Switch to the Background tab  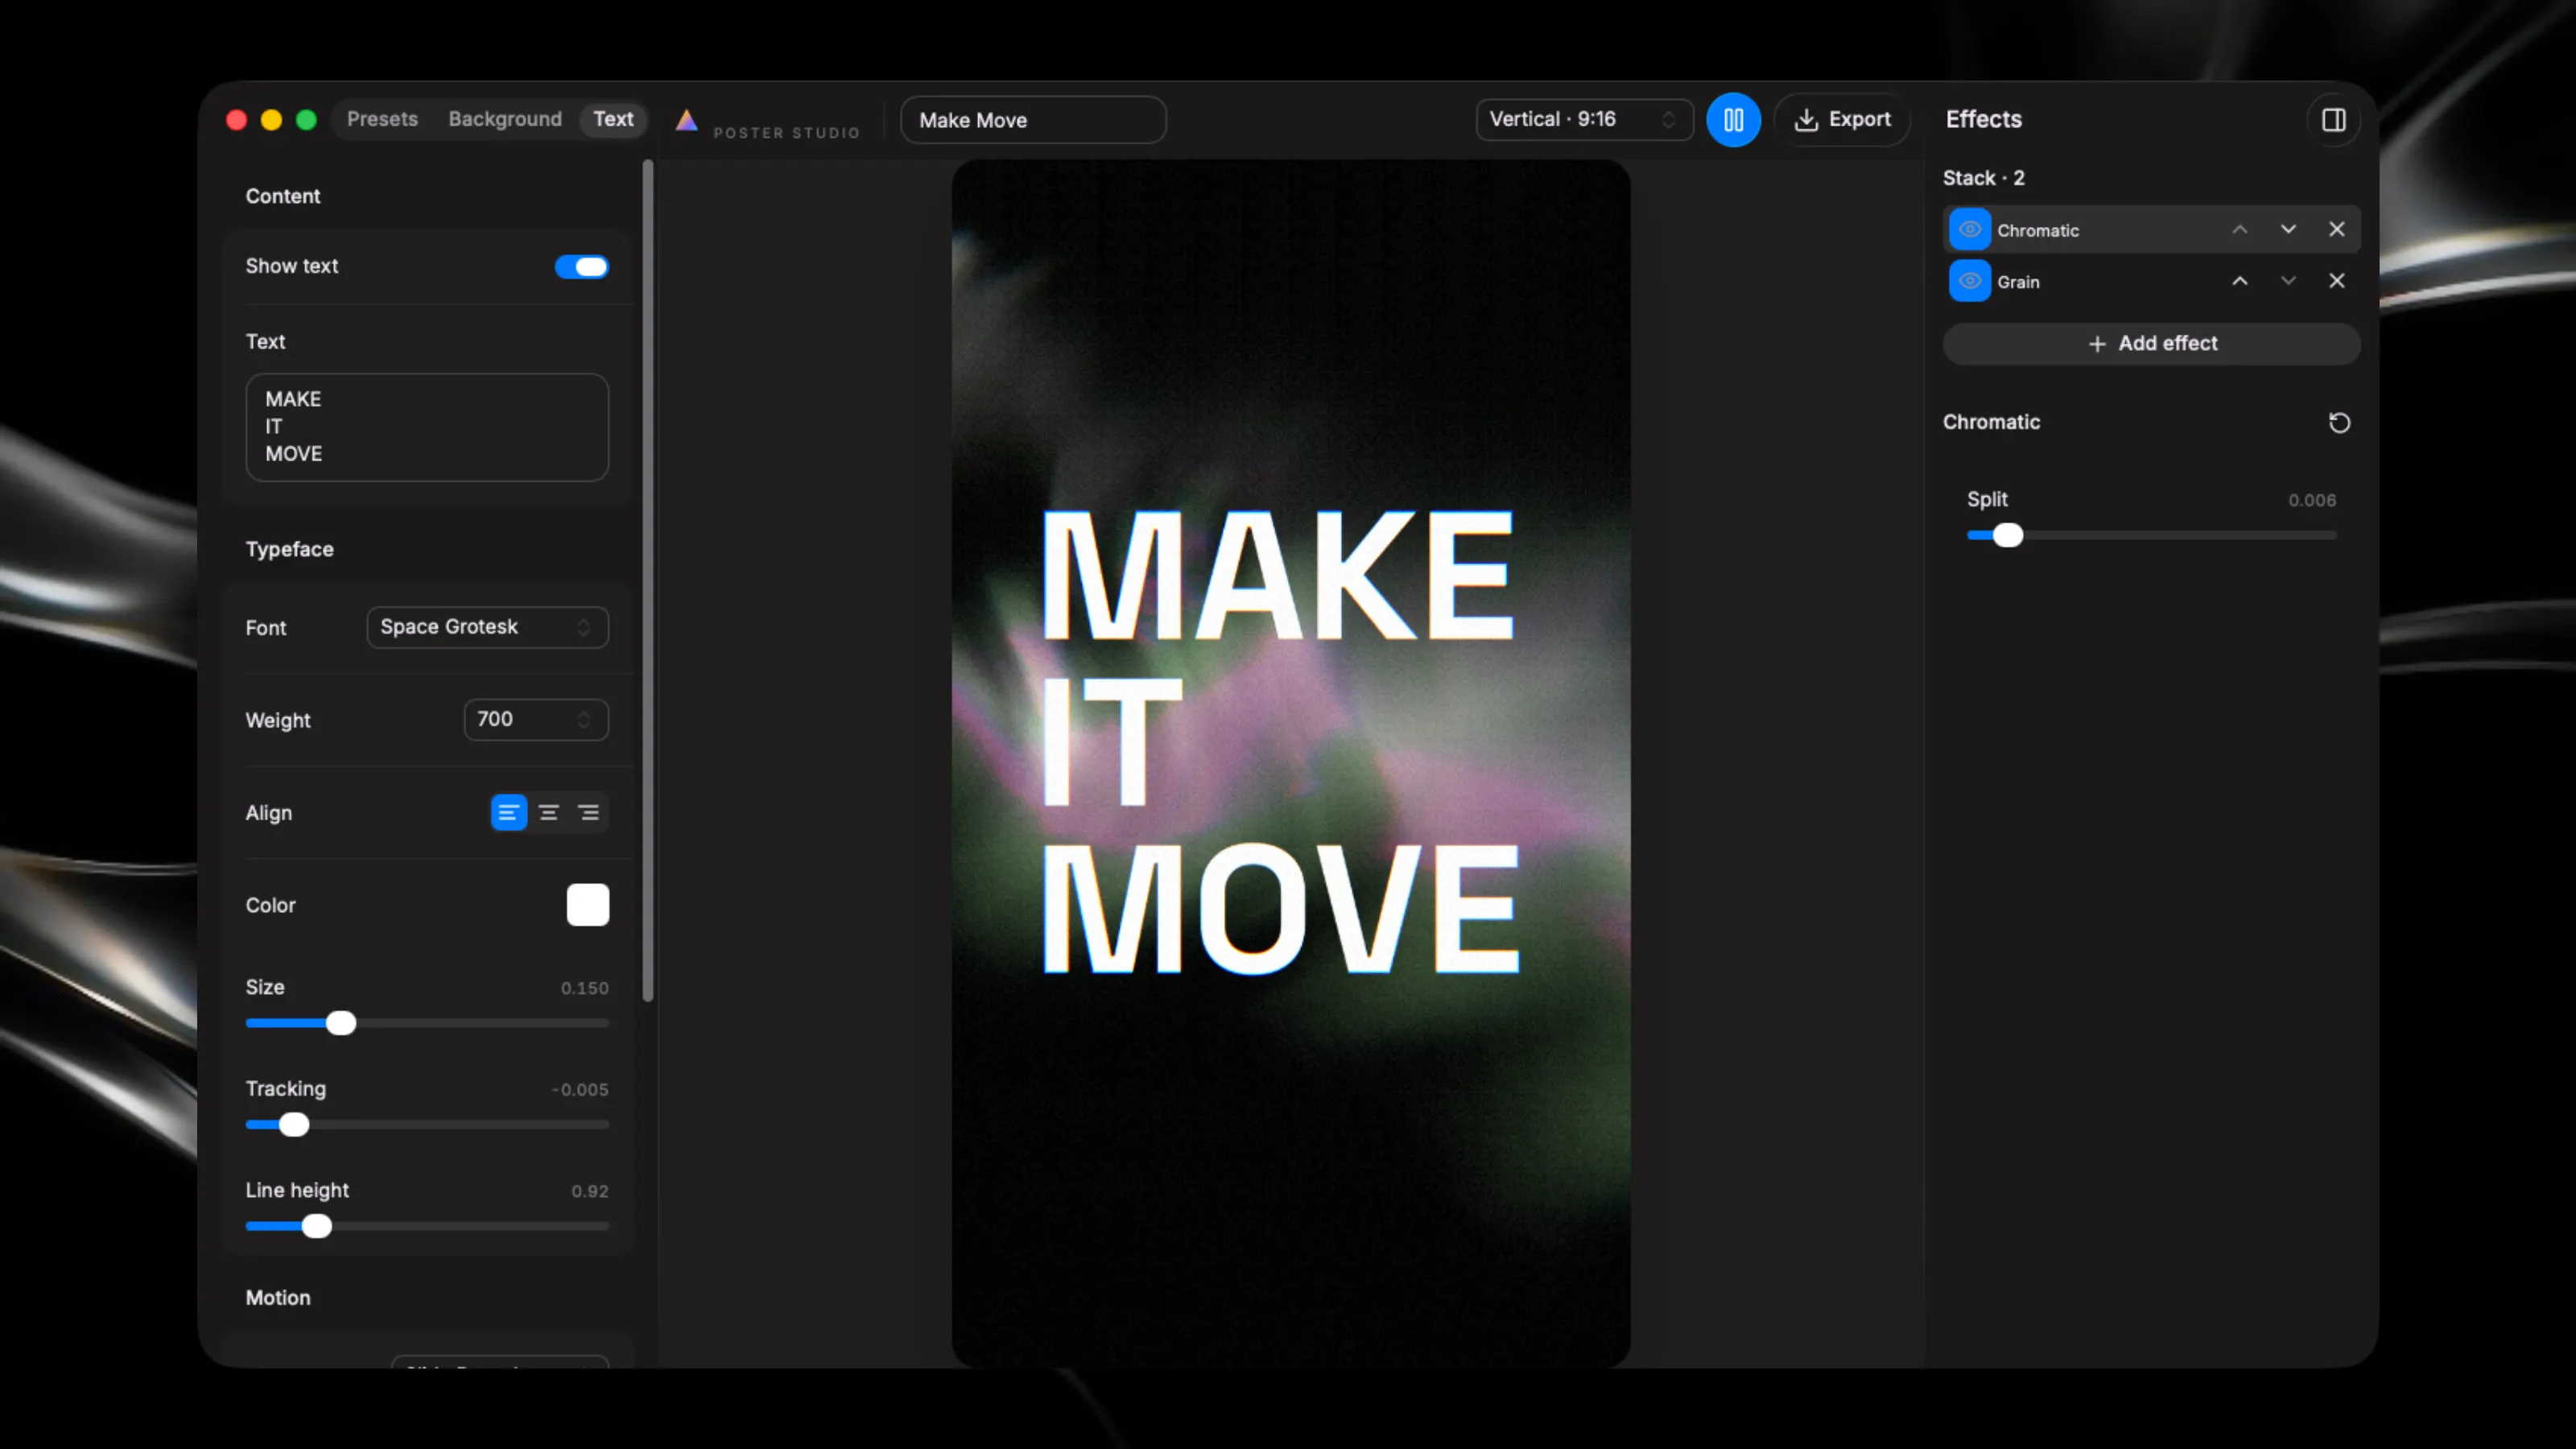tap(505, 119)
